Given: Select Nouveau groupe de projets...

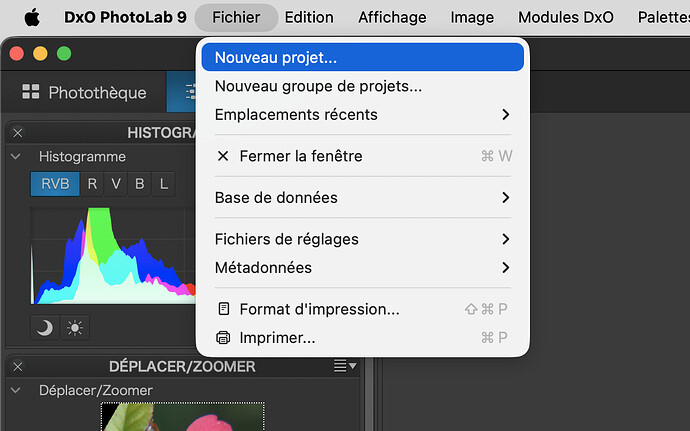Looking at the screenshot, I should (x=363, y=86).
